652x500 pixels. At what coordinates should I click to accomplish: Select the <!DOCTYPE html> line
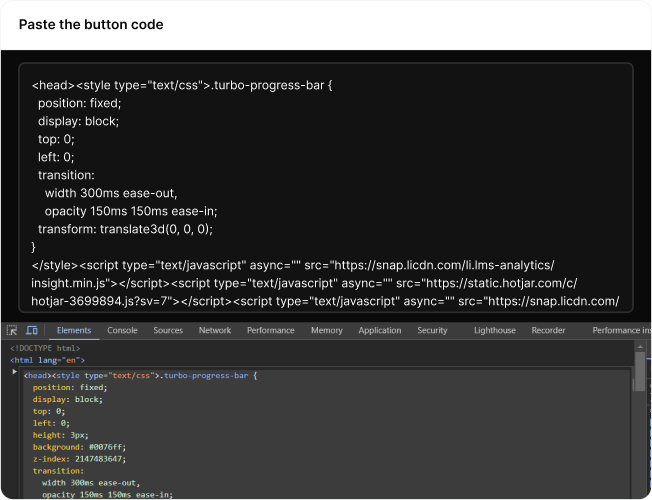[x=45, y=348]
